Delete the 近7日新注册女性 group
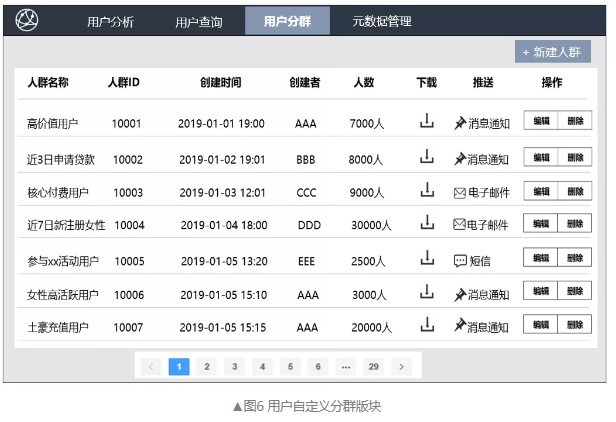The height and width of the screenshot is (422, 616). tap(575, 223)
